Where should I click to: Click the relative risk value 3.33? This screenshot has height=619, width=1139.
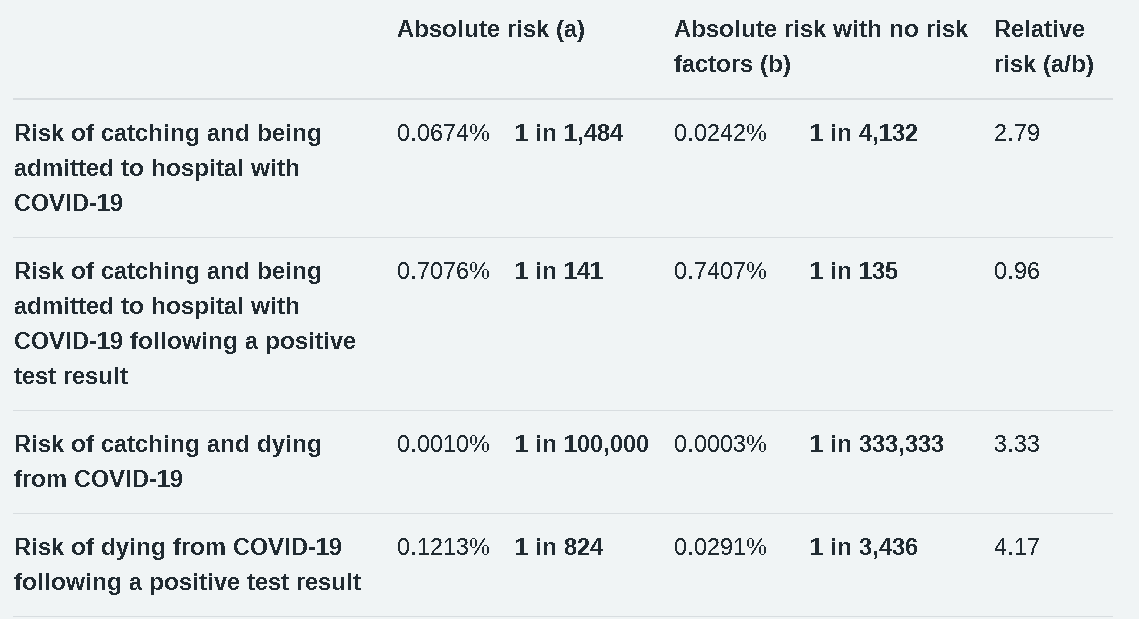tap(1016, 444)
